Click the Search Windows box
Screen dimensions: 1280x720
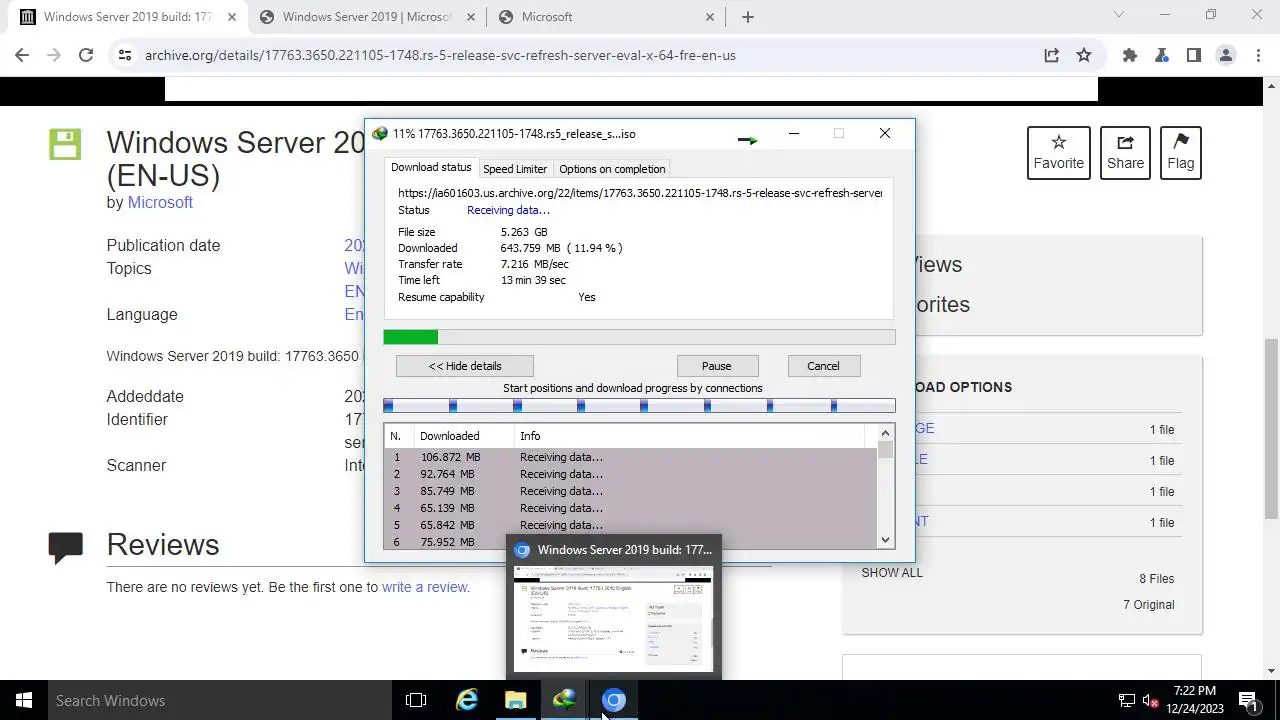click(220, 700)
